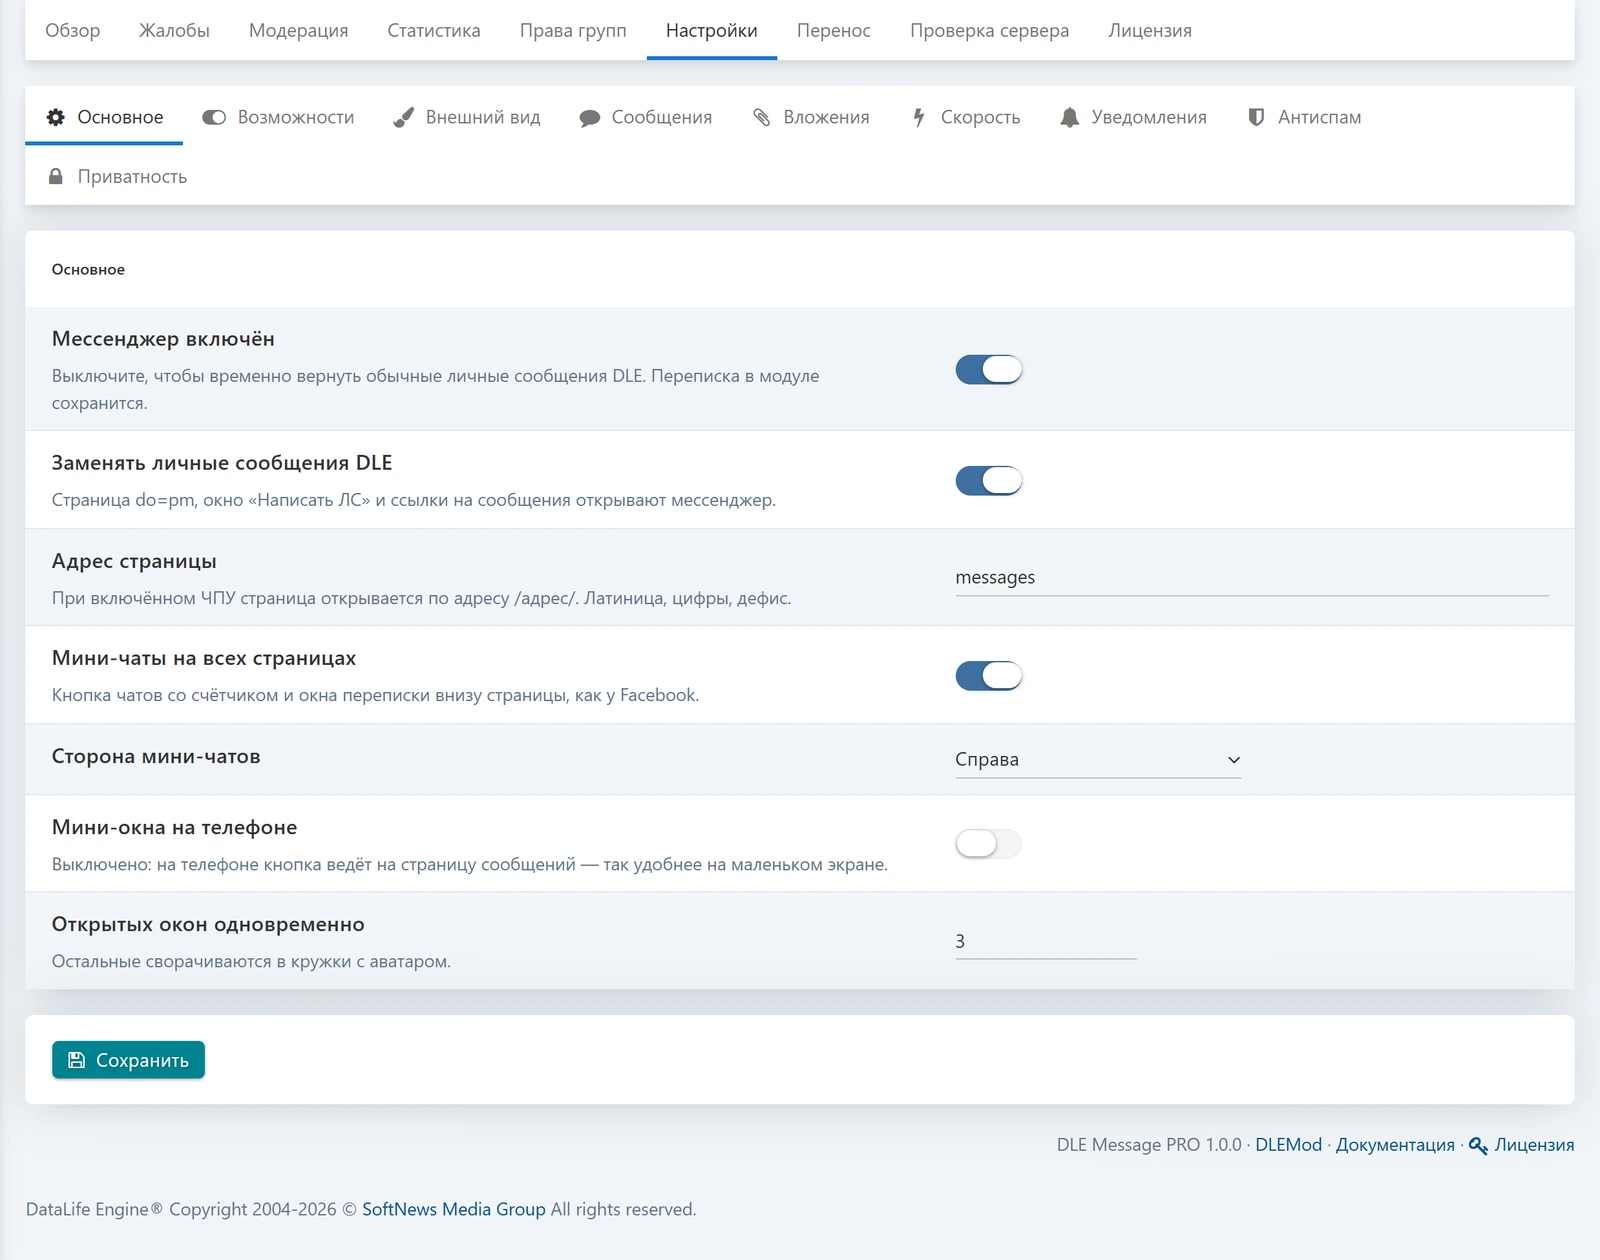Select the Права групп tab

[x=573, y=30]
